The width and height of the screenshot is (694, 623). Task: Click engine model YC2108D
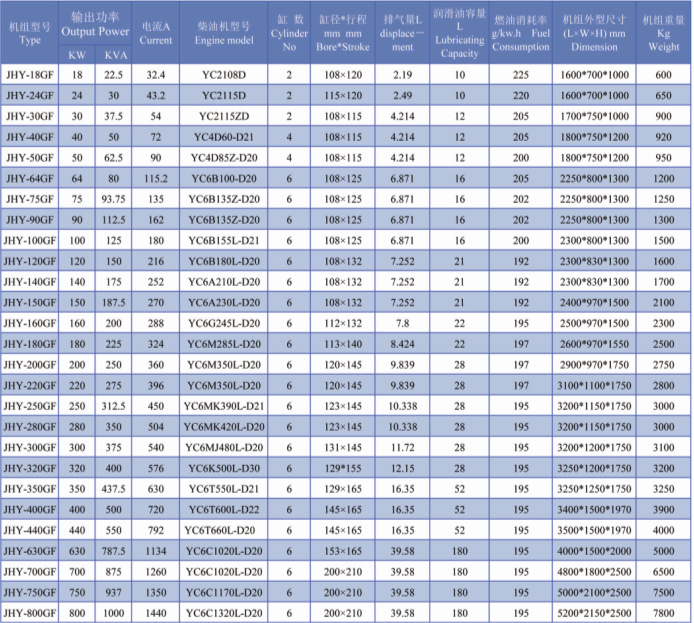point(224,75)
